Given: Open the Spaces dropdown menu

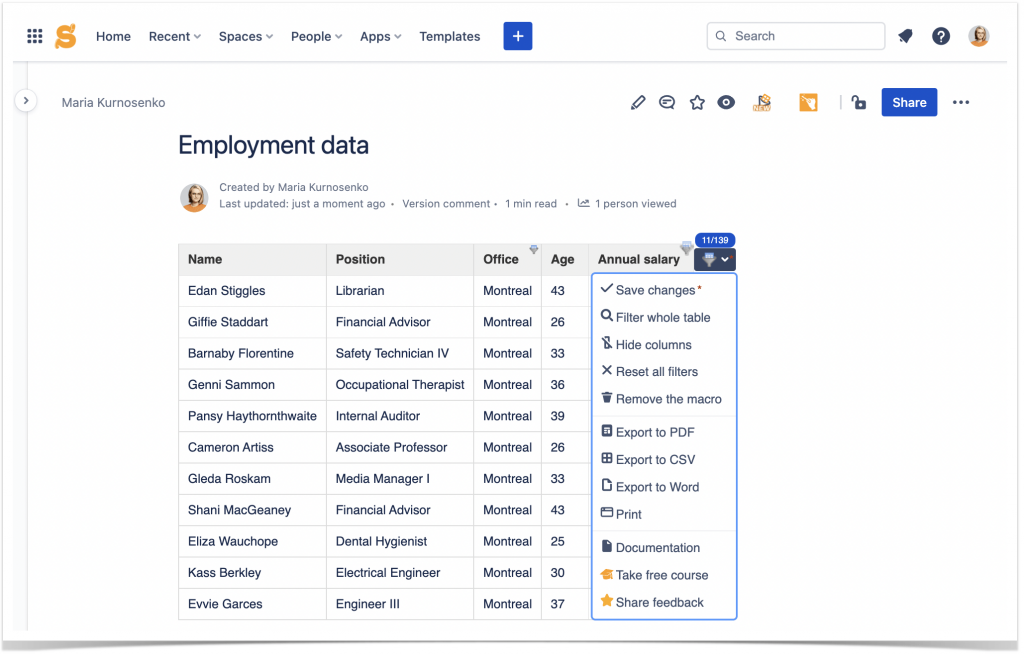Looking at the screenshot, I should (x=245, y=36).
